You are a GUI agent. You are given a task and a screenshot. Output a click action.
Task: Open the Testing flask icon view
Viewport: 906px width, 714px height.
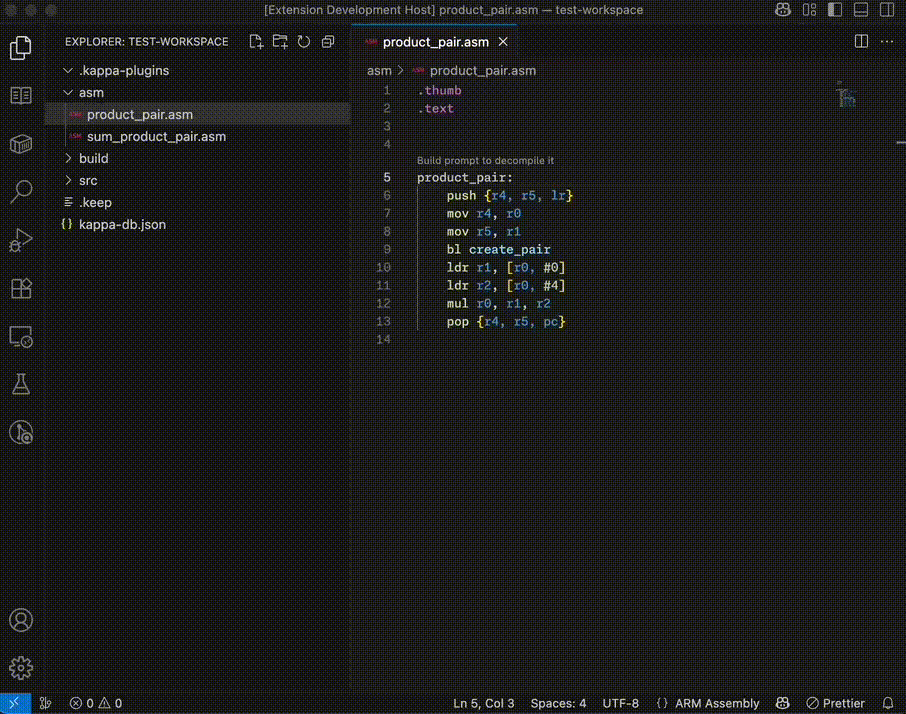21,384
